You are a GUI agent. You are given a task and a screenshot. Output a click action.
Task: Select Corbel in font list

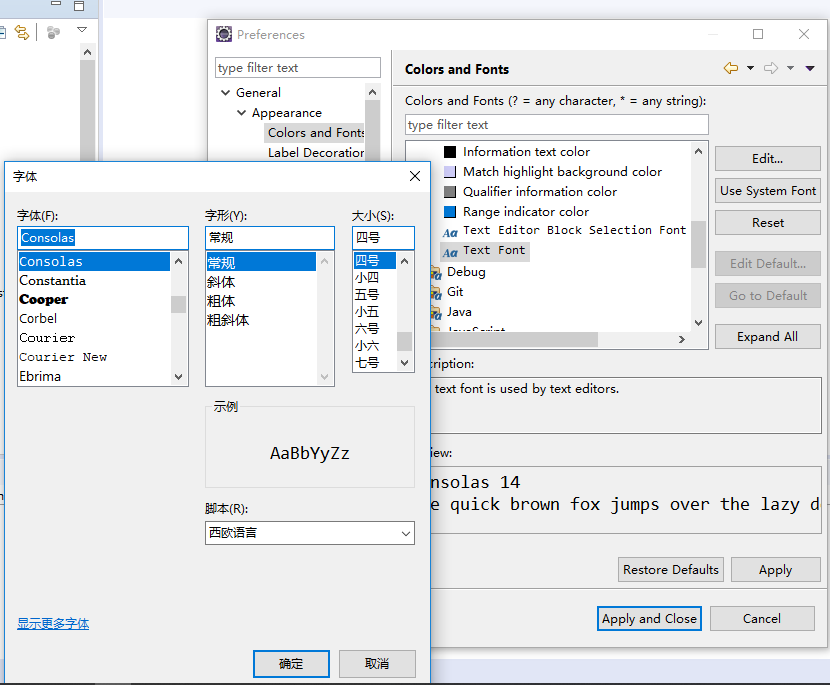[38, 319]
